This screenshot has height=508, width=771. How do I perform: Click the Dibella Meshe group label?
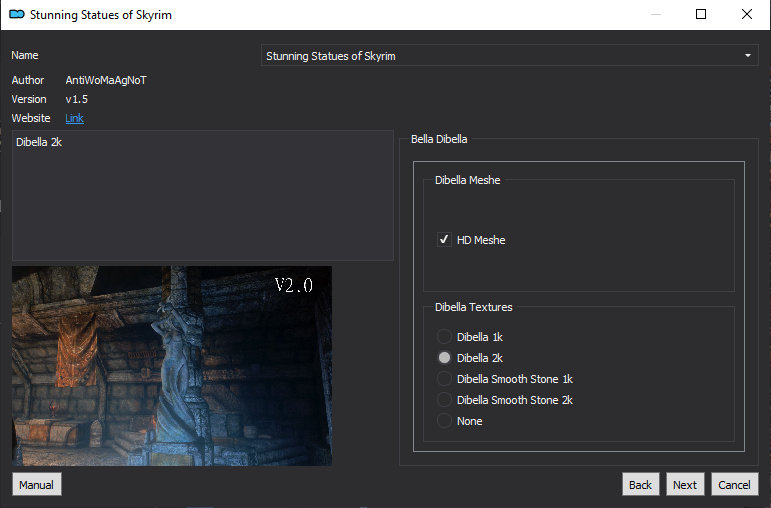467,180
